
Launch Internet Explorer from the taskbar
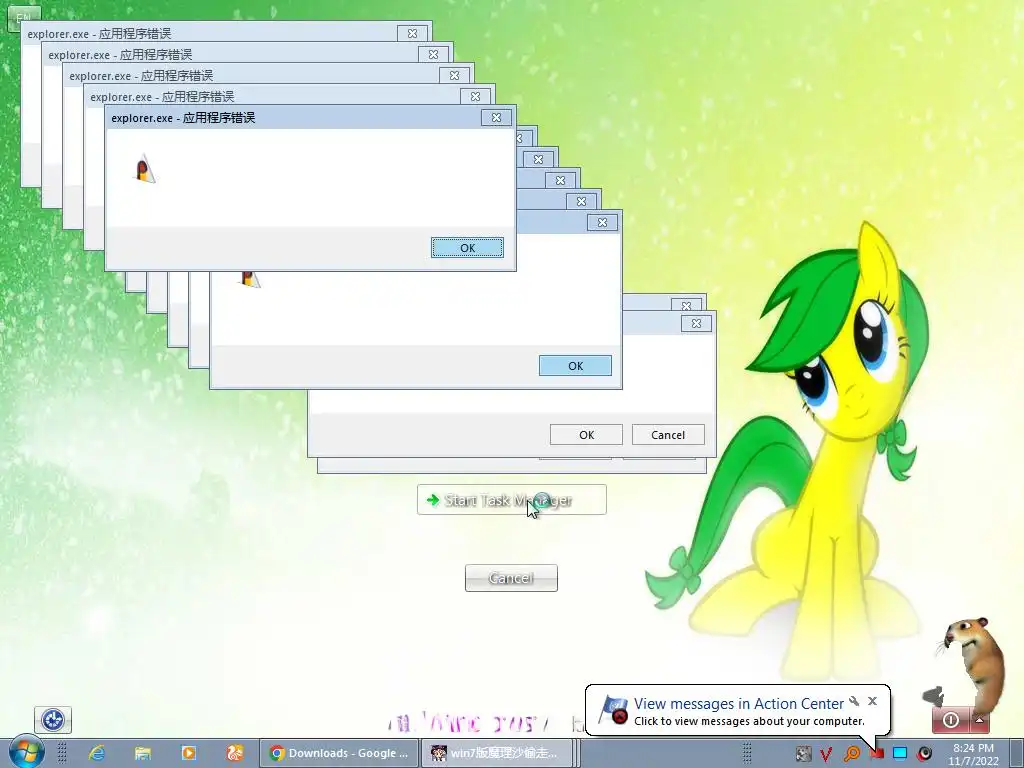pyautogui.click(x=97, y=753)
